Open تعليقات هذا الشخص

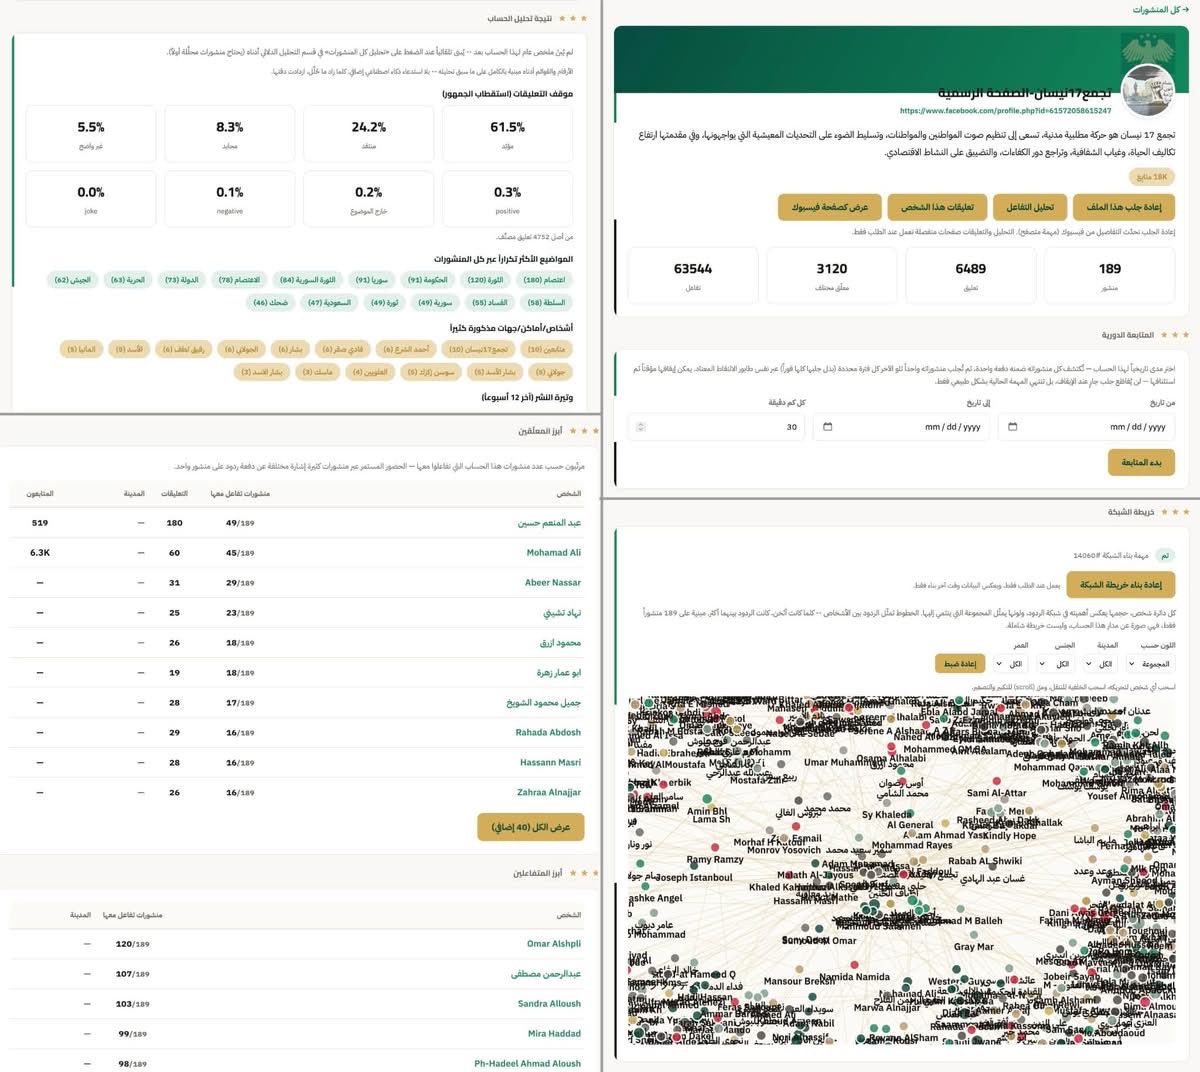(x=937, y=207)
